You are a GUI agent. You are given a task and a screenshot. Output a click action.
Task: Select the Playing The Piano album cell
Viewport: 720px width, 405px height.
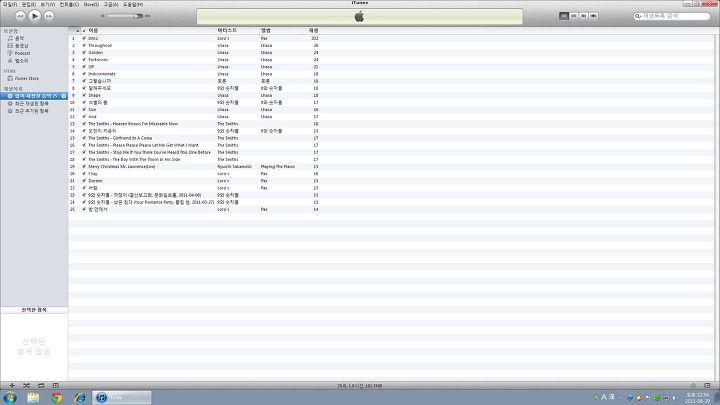(278, 167)
